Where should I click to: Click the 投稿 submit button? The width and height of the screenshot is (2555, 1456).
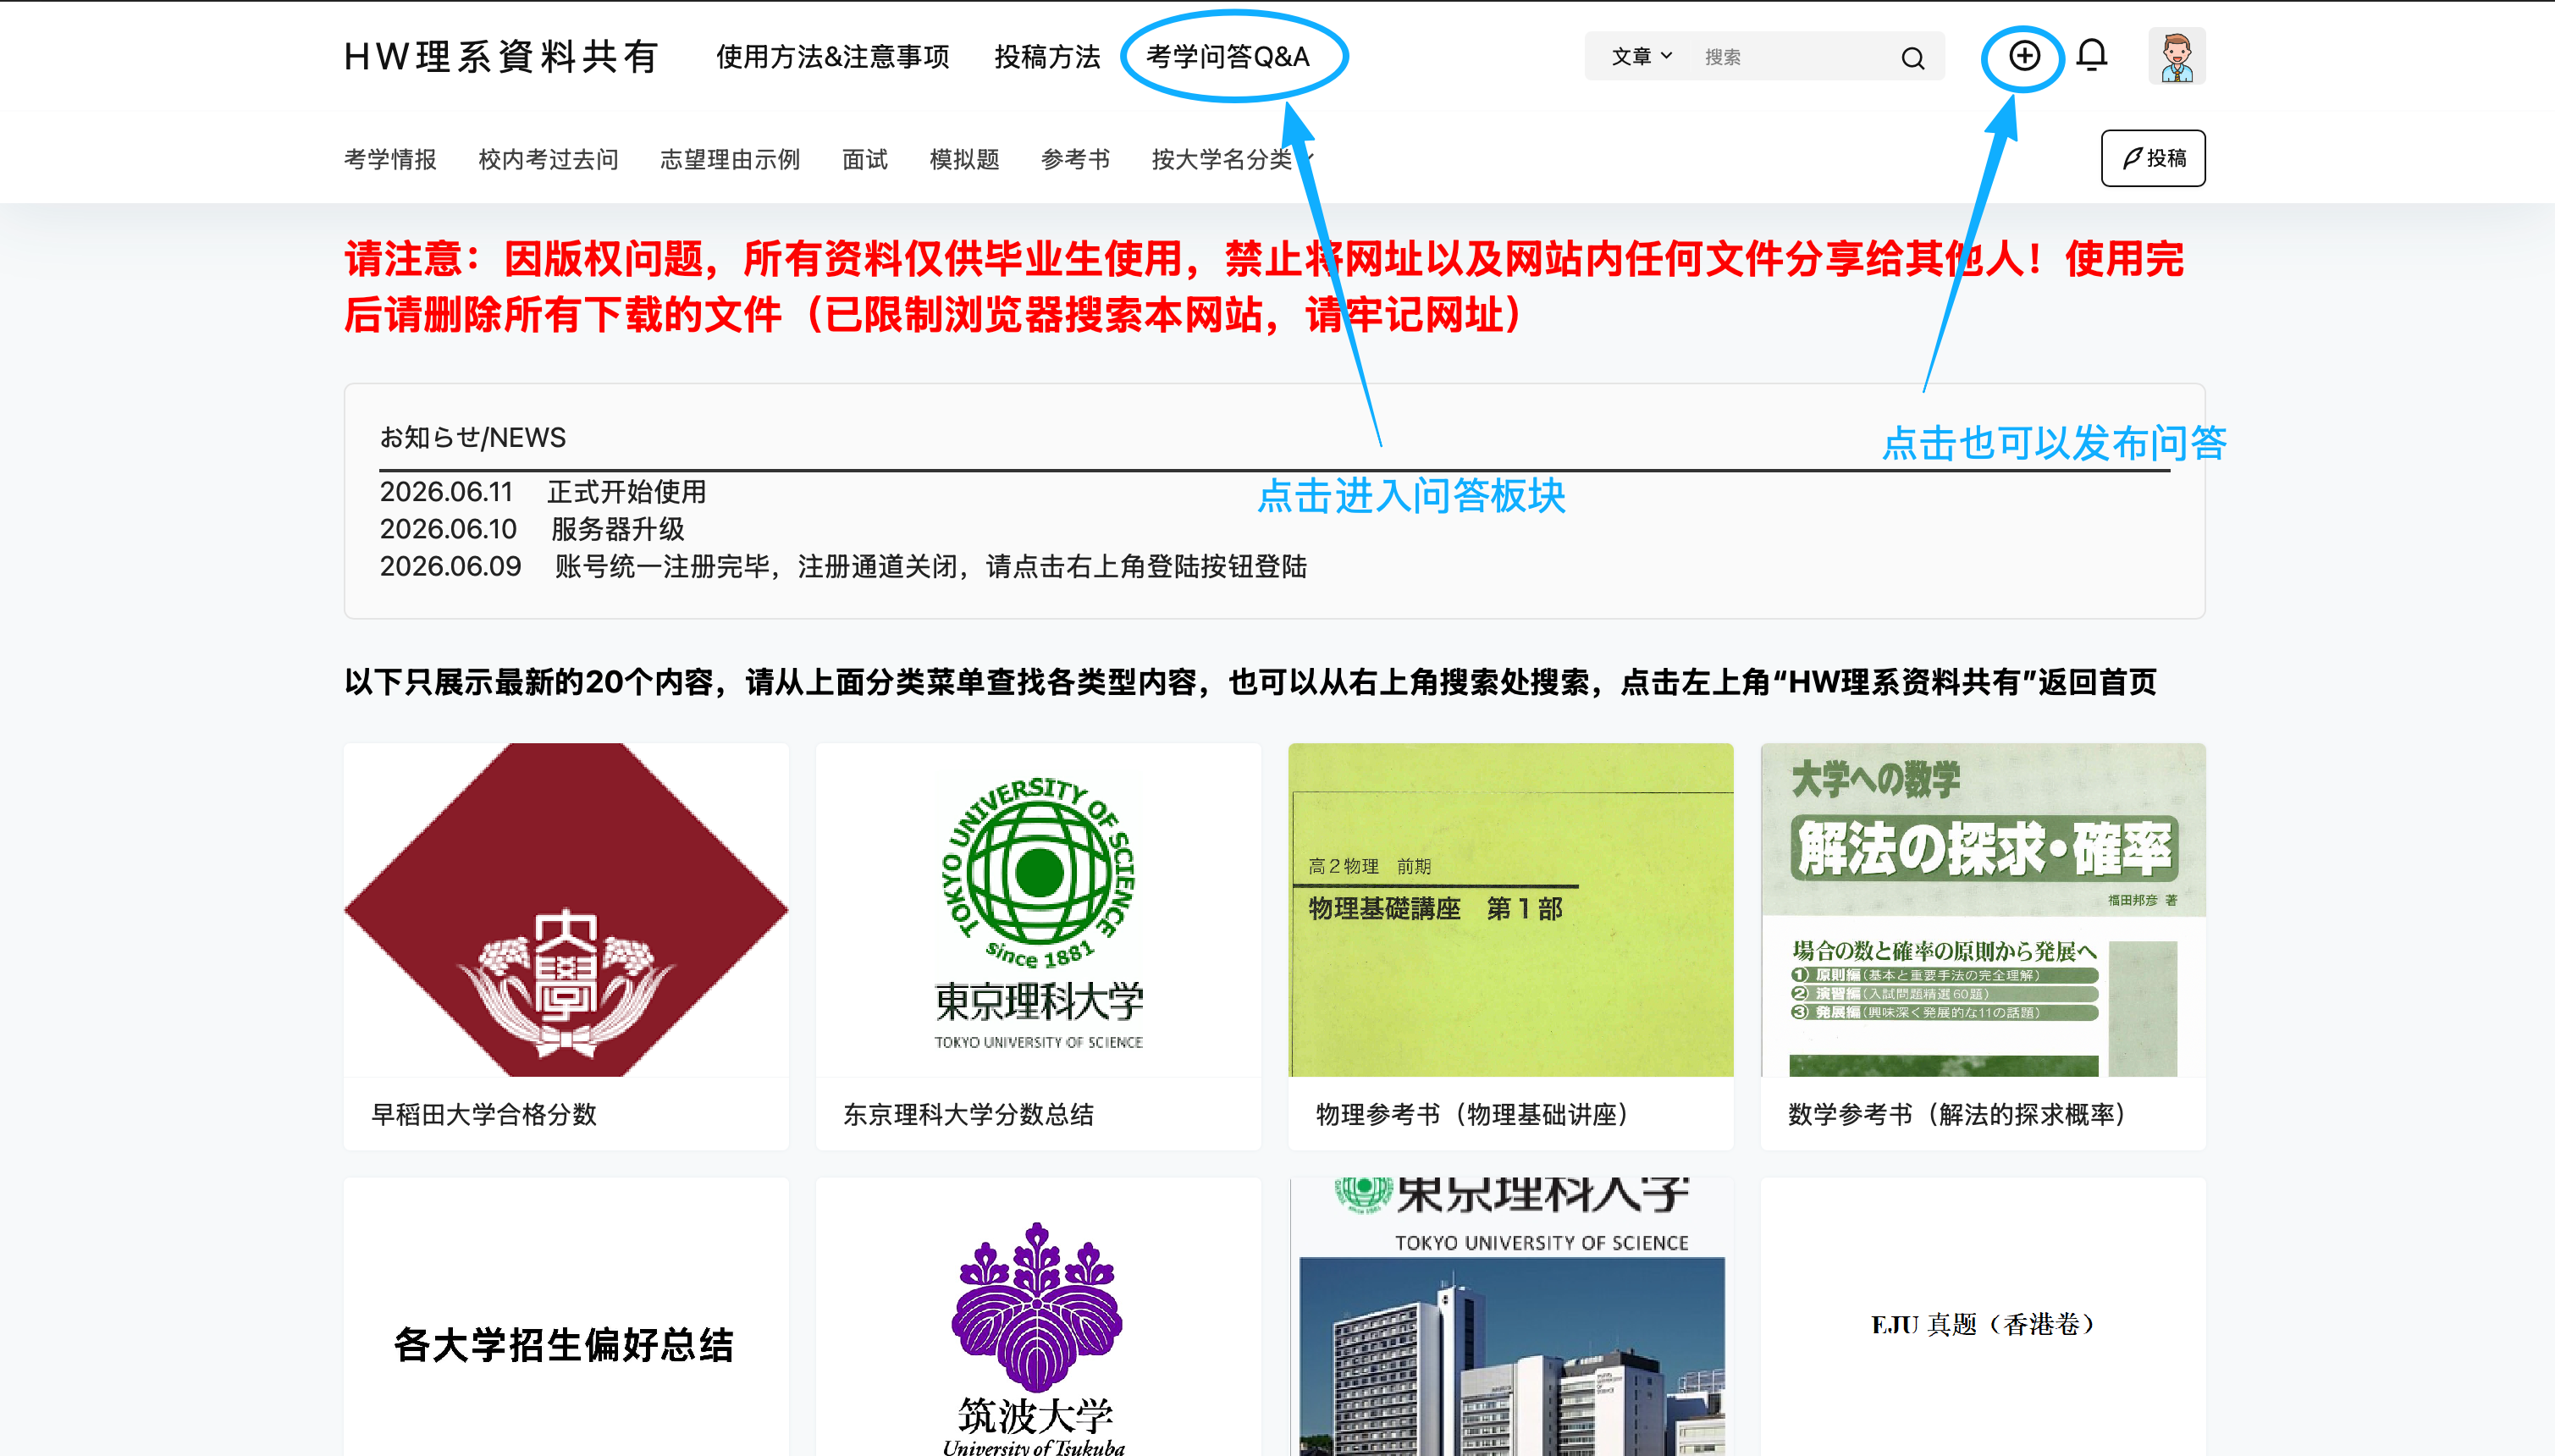click(2152, 158)
